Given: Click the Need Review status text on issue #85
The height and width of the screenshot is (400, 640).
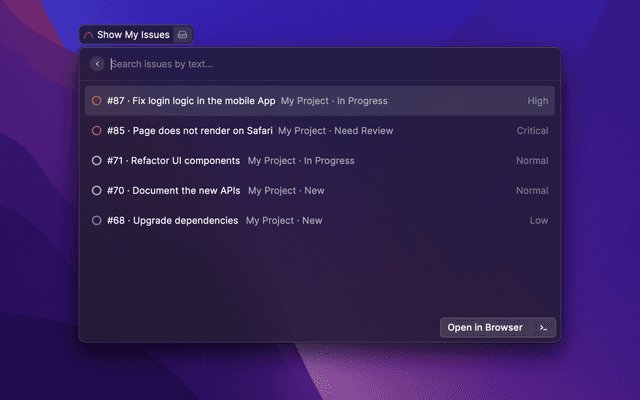Looking at the screenshot, I should (x=365, y=131).
